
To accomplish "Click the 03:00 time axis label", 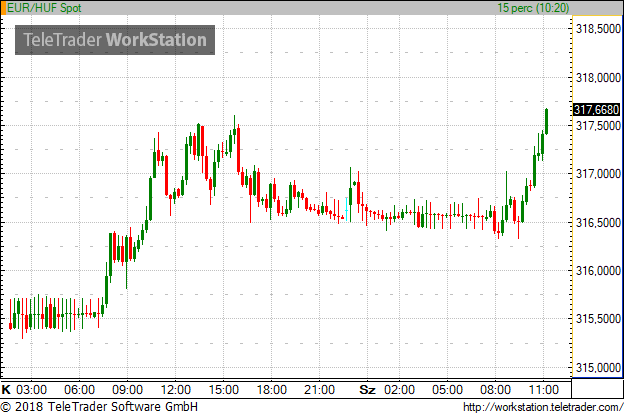I will (x=31, y=389).
